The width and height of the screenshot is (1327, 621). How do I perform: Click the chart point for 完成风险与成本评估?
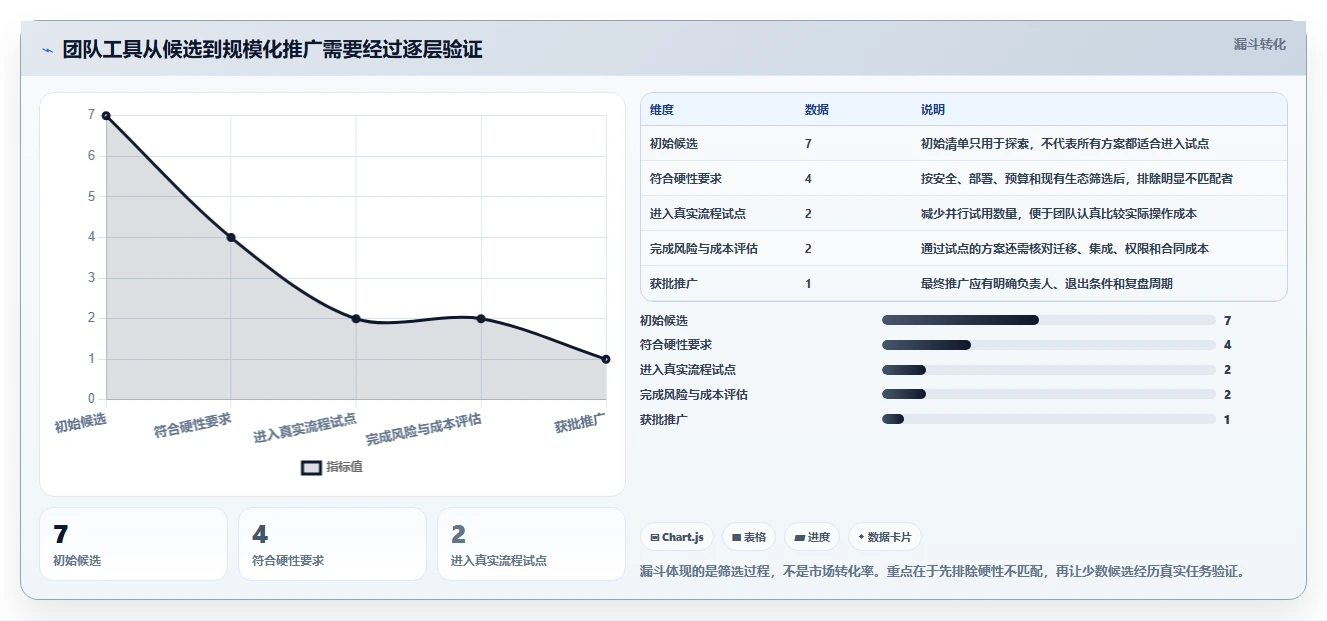pos(481,318)
